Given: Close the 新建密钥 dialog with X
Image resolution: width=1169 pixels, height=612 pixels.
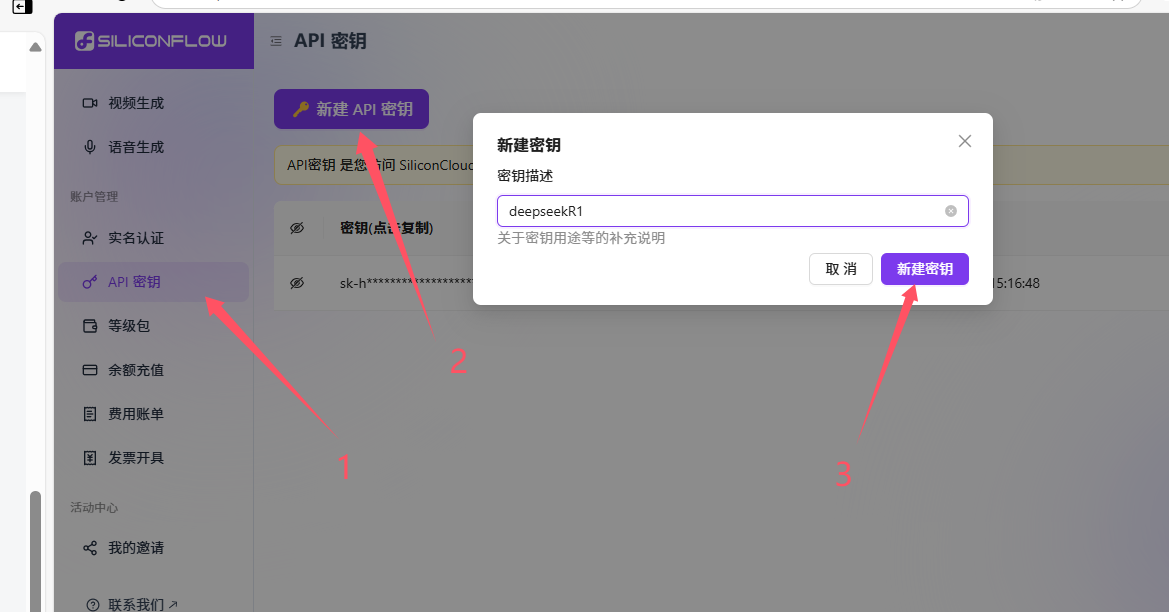Looking at the screenshot, I should [965, 141].
